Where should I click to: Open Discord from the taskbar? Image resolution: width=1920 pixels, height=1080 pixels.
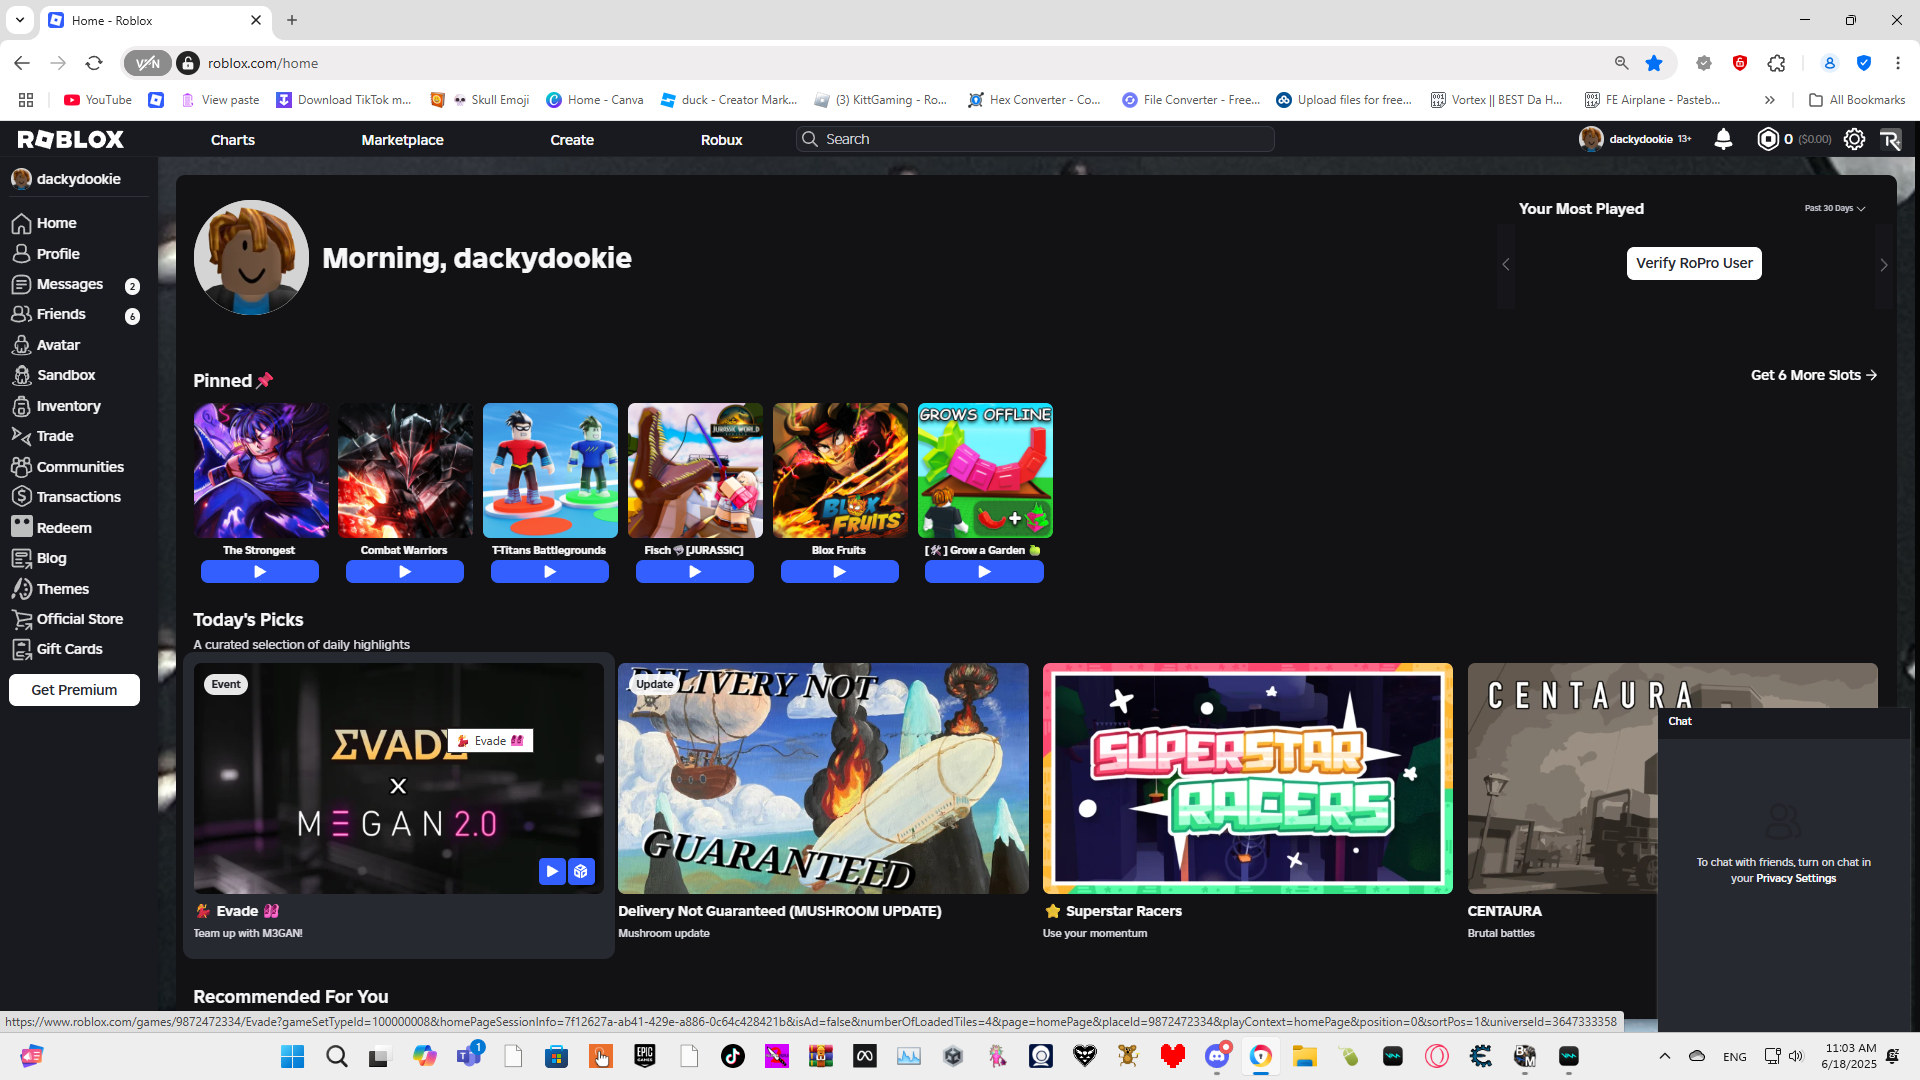click(x=1217, y=1056)
